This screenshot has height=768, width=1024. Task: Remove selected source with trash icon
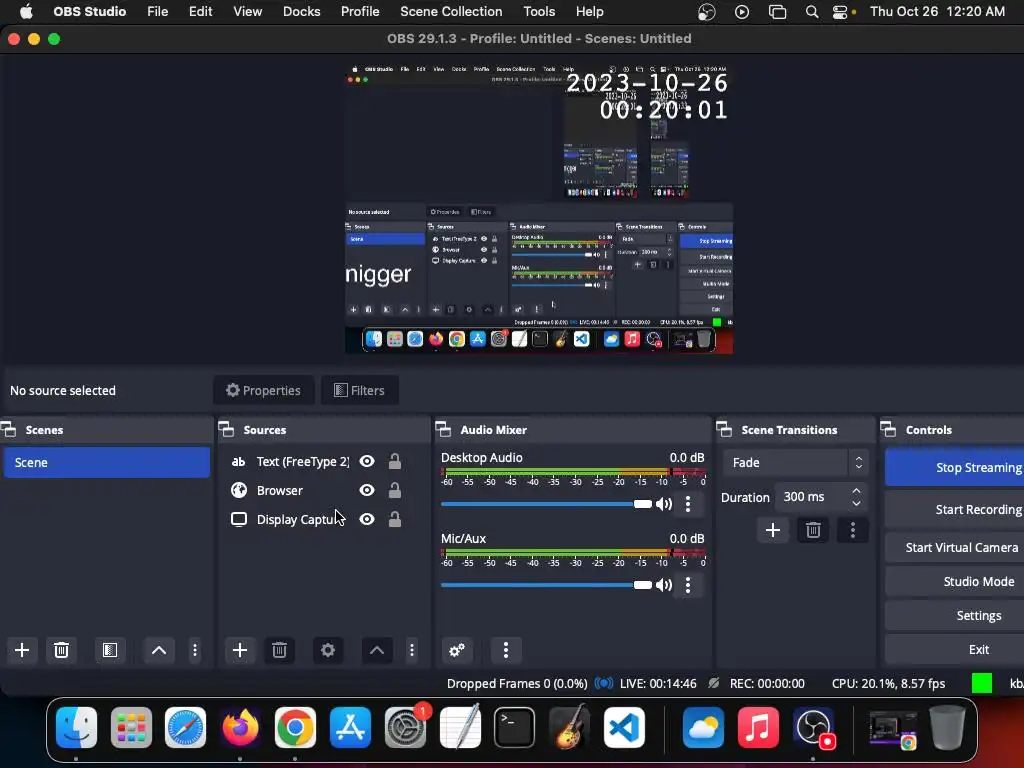280,650
